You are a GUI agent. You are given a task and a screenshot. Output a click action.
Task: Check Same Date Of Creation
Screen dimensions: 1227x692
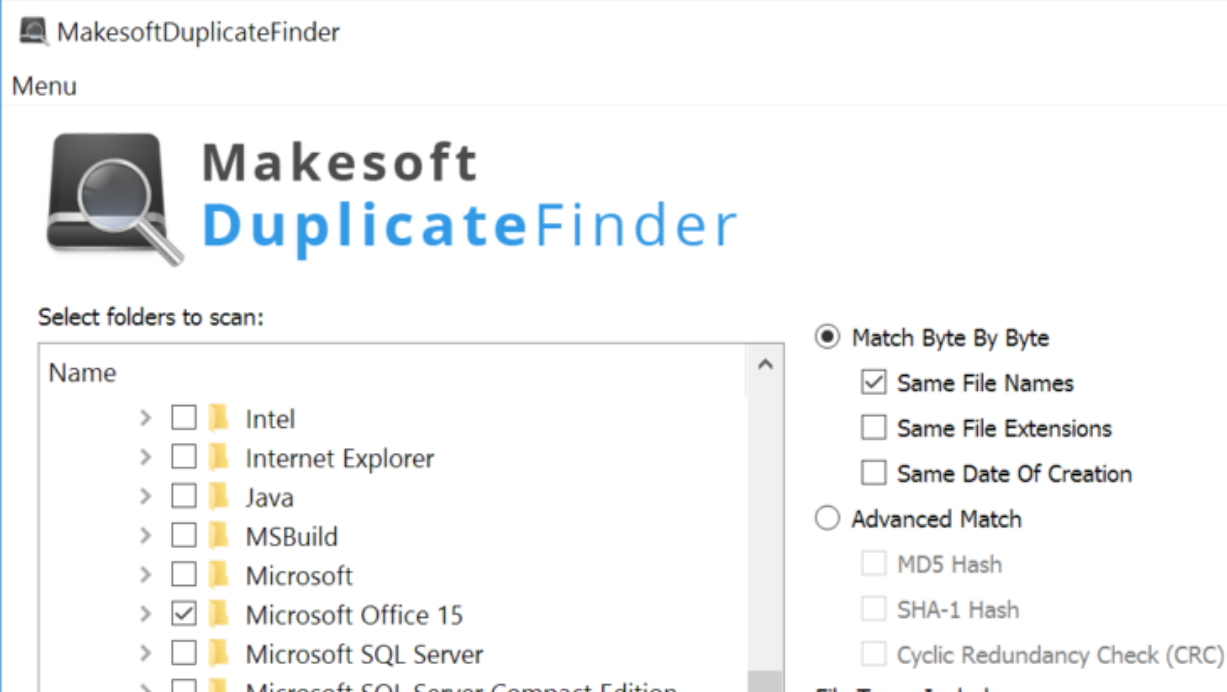click(873, 472)
